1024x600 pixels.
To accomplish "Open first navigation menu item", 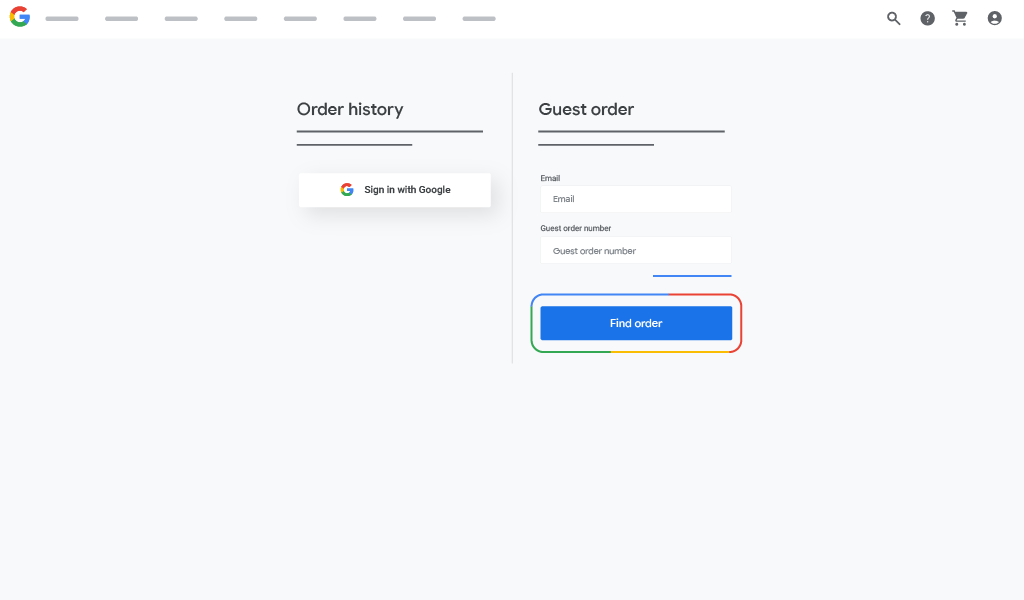I will pos(62,19).
